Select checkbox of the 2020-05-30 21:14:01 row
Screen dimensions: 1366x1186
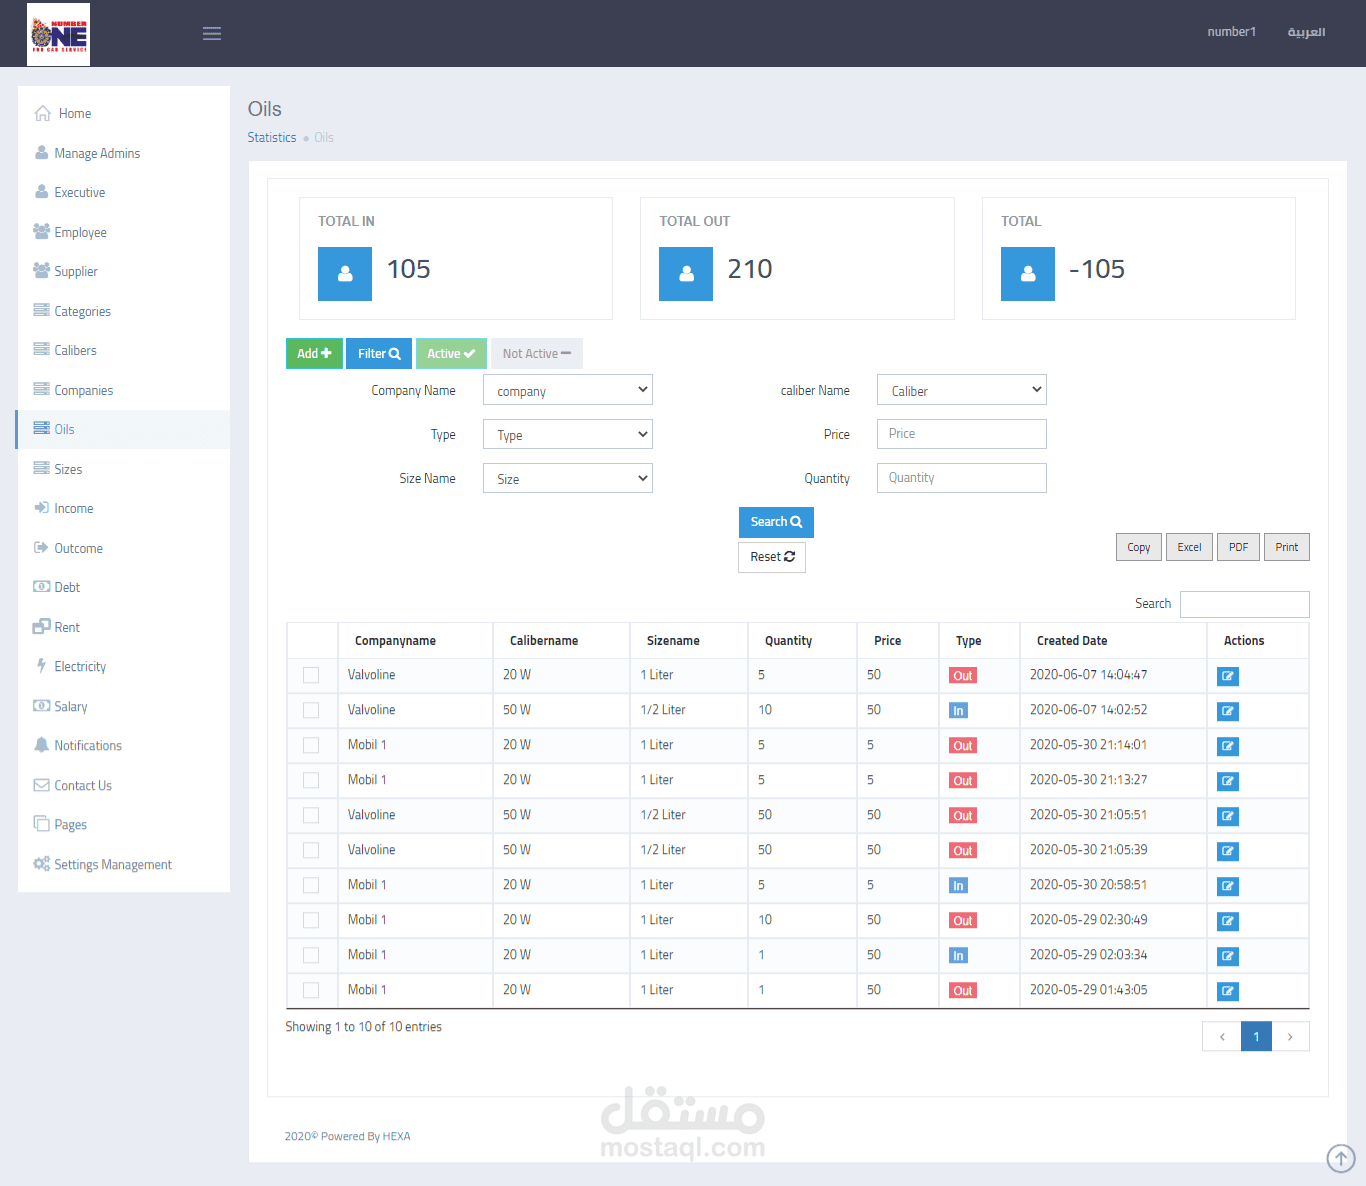tap(311, 745)
